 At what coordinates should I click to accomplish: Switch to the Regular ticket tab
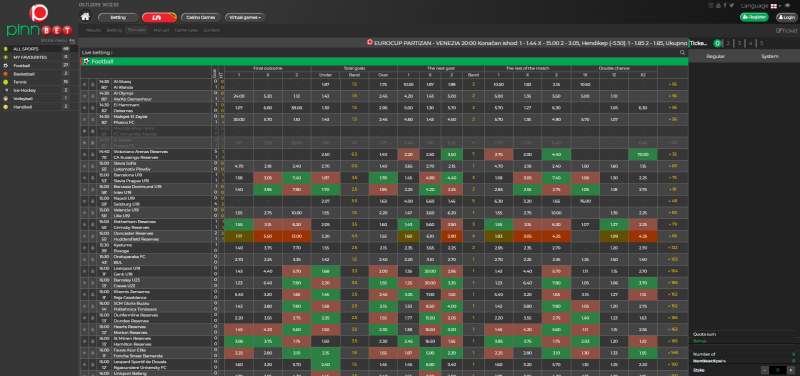click(x=715, y=57)
